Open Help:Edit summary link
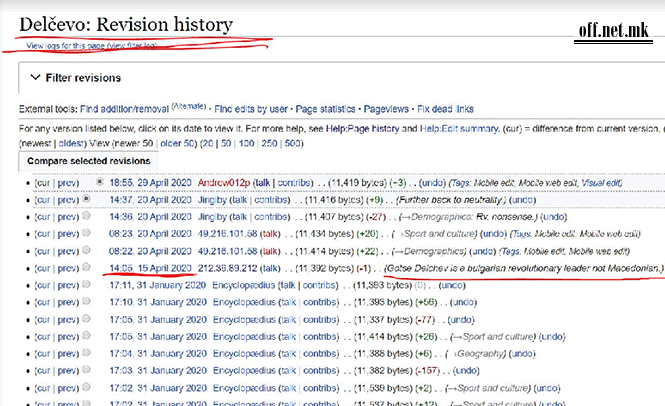This screenshot has width=665, height=406. point(459,129)
